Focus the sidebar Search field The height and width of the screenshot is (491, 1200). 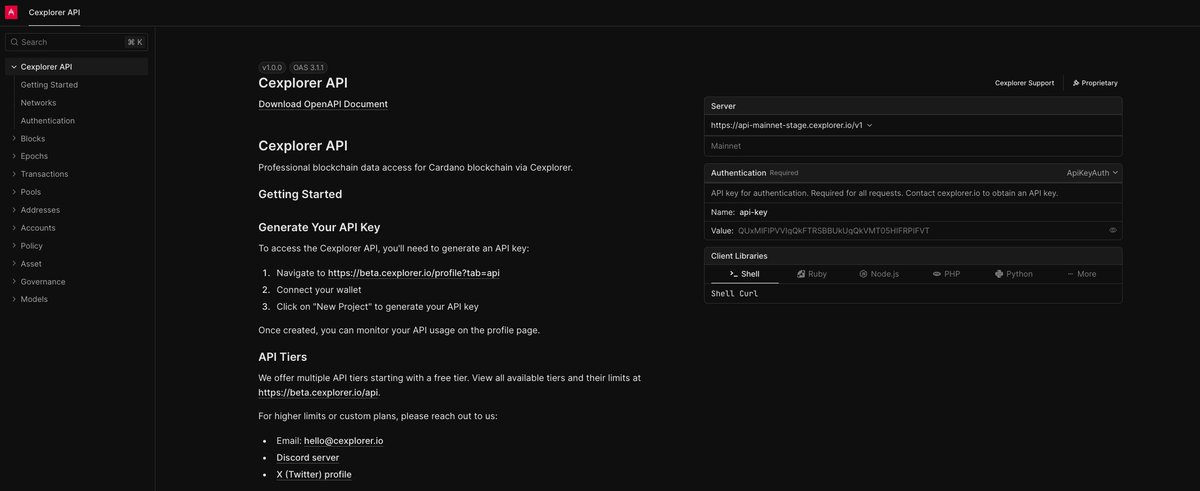click(x=77, y=42)
